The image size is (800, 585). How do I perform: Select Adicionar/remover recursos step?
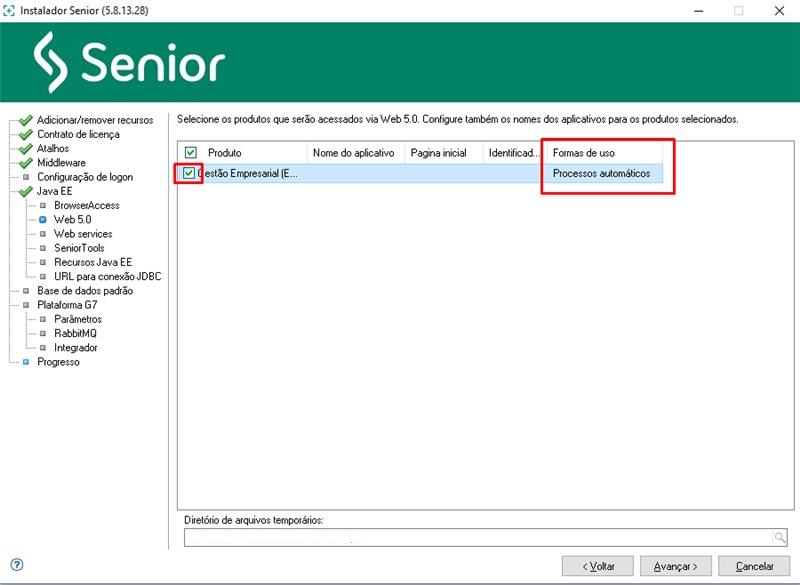(95, 120)
